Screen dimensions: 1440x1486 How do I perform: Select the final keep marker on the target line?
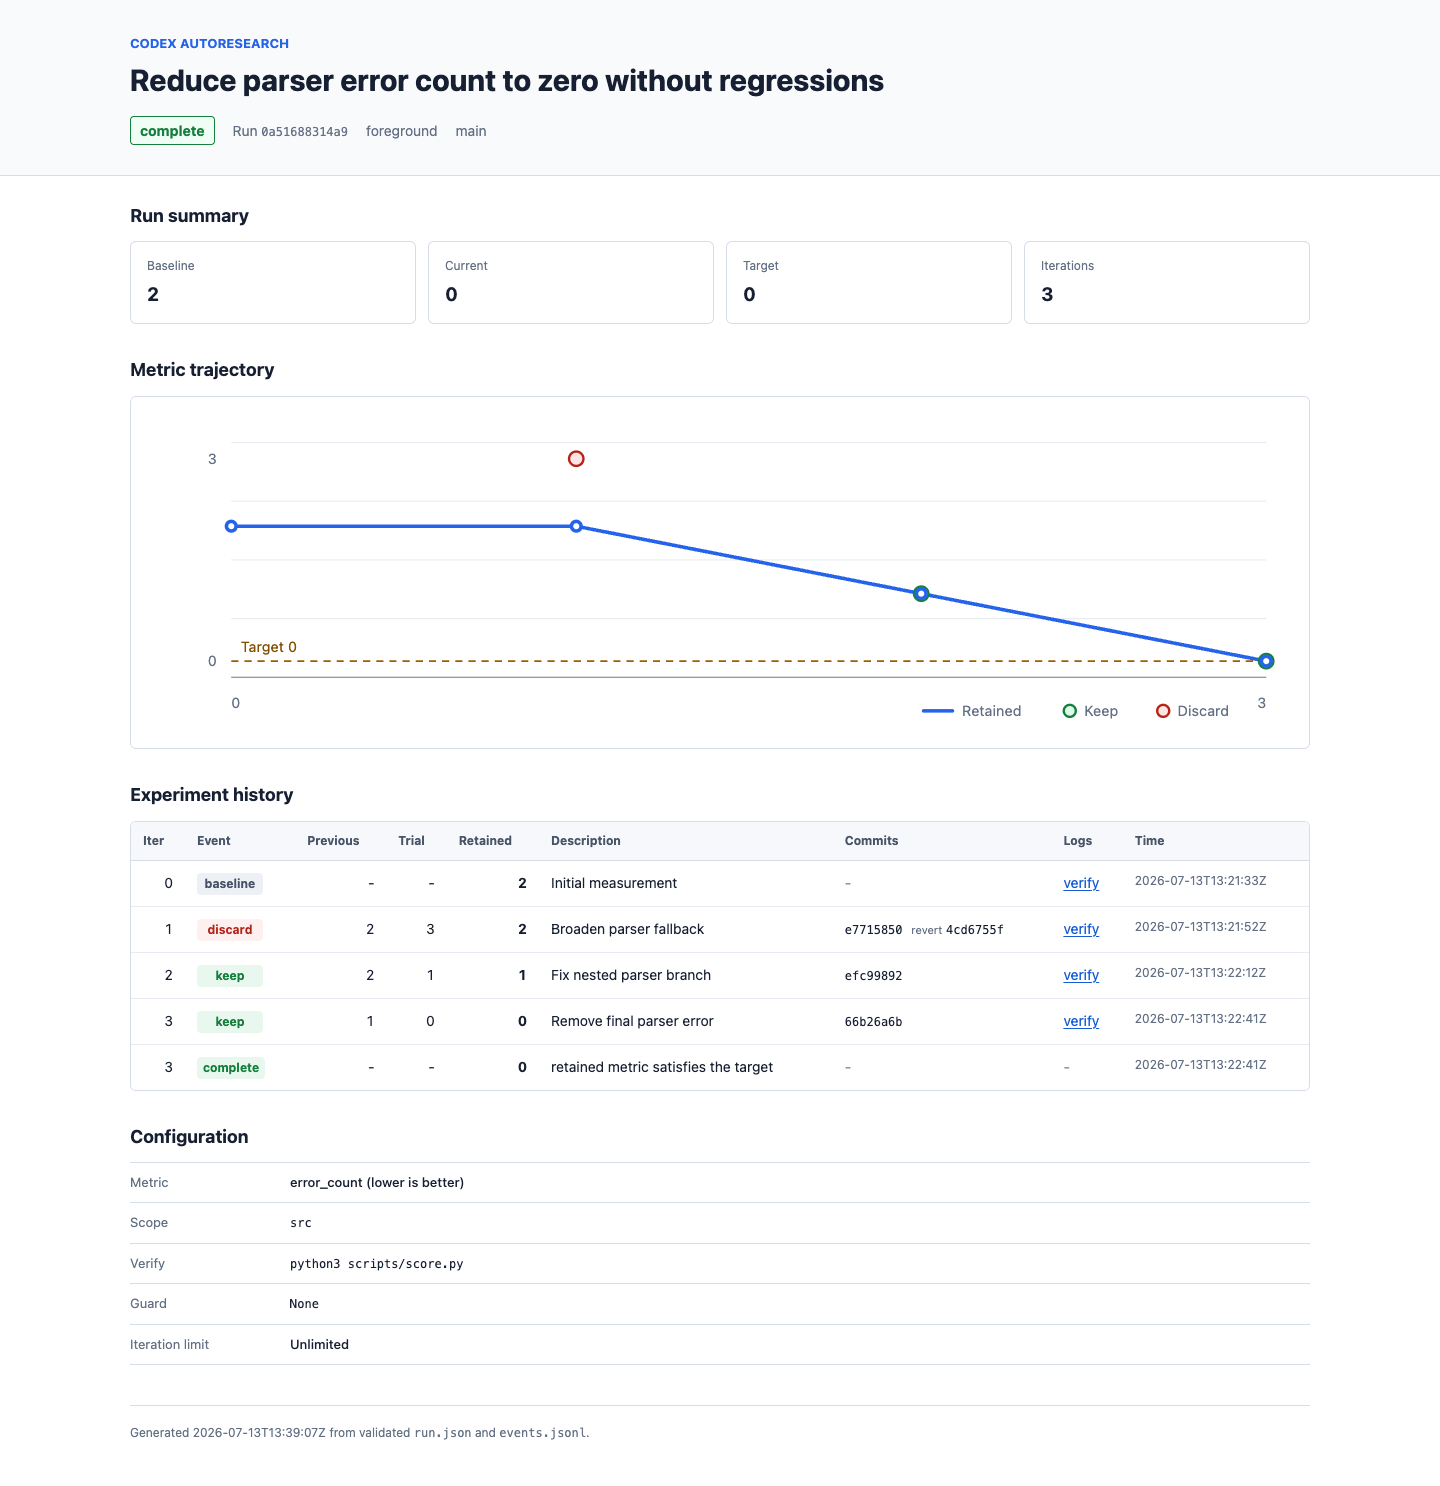click(x=1266, y=661)
